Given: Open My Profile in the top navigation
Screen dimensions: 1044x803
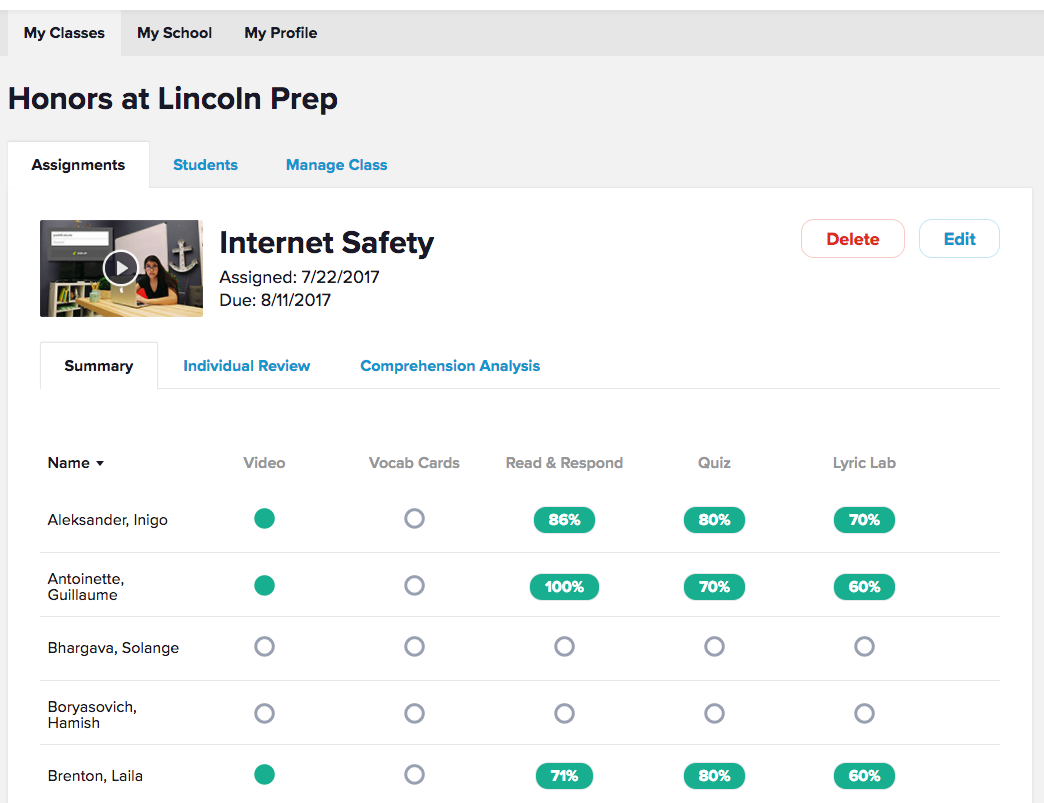Looking at the screenshot, I should (x=280, y=33).
